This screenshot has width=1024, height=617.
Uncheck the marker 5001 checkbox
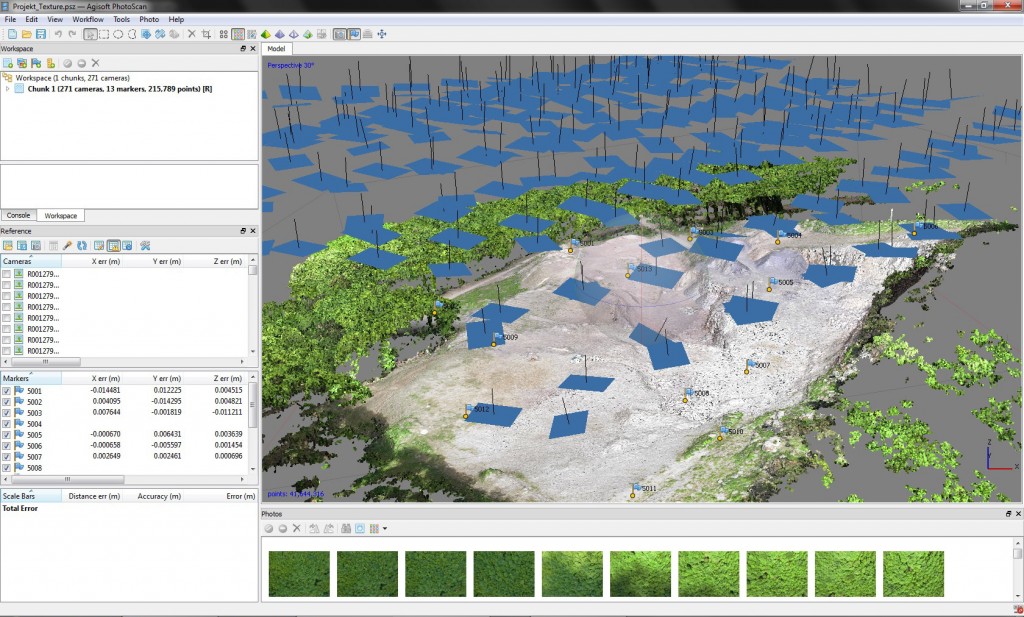pyautogui.click(x=7, y=391)
